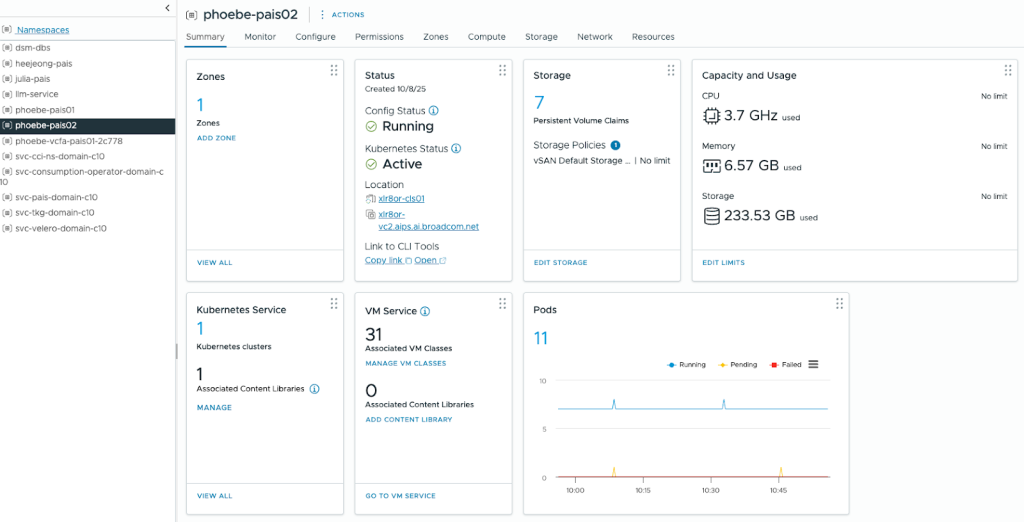
Task: Open the Actions dropdown menu
Action: tap(342, 15)
